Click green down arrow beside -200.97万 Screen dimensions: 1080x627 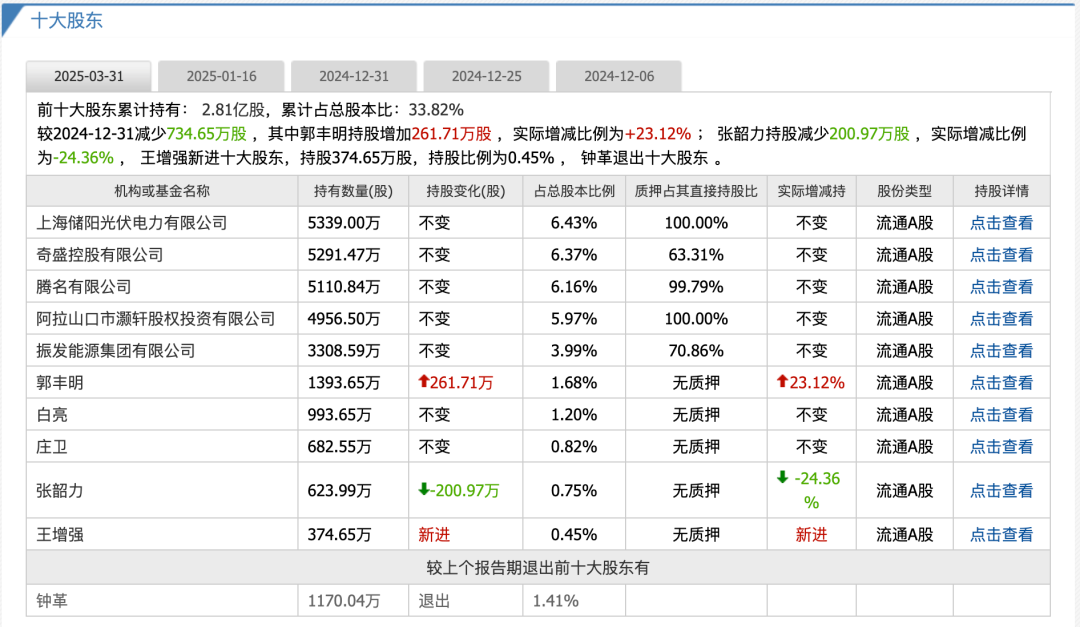point(424,490)
